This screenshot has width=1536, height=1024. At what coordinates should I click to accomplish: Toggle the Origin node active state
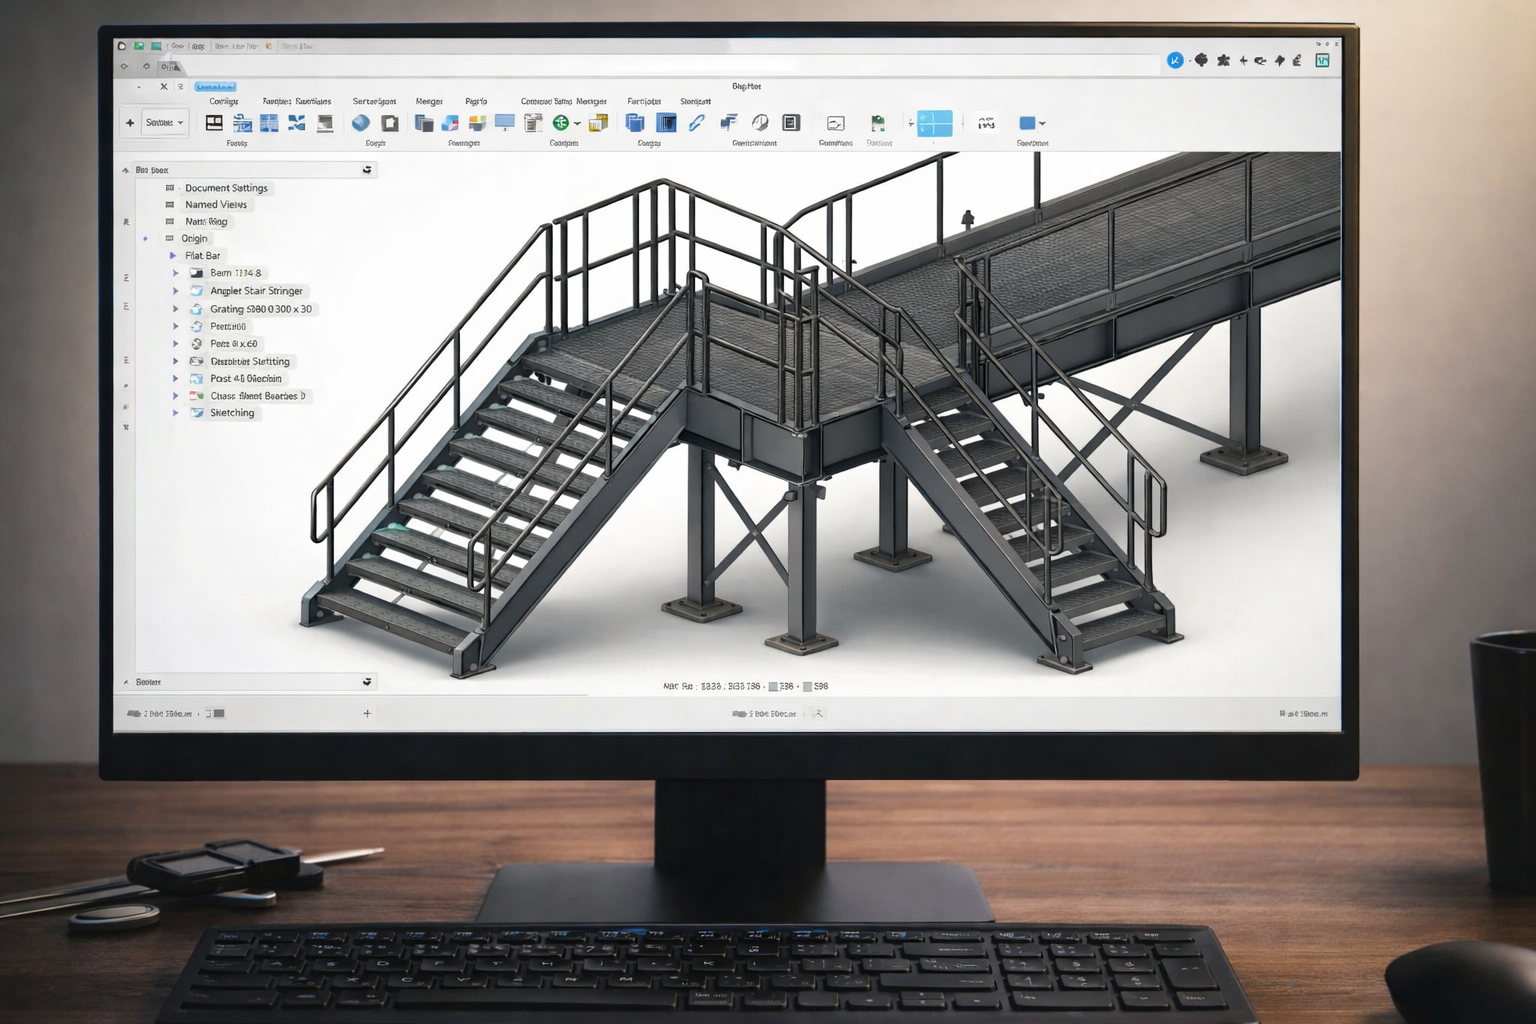144,238
